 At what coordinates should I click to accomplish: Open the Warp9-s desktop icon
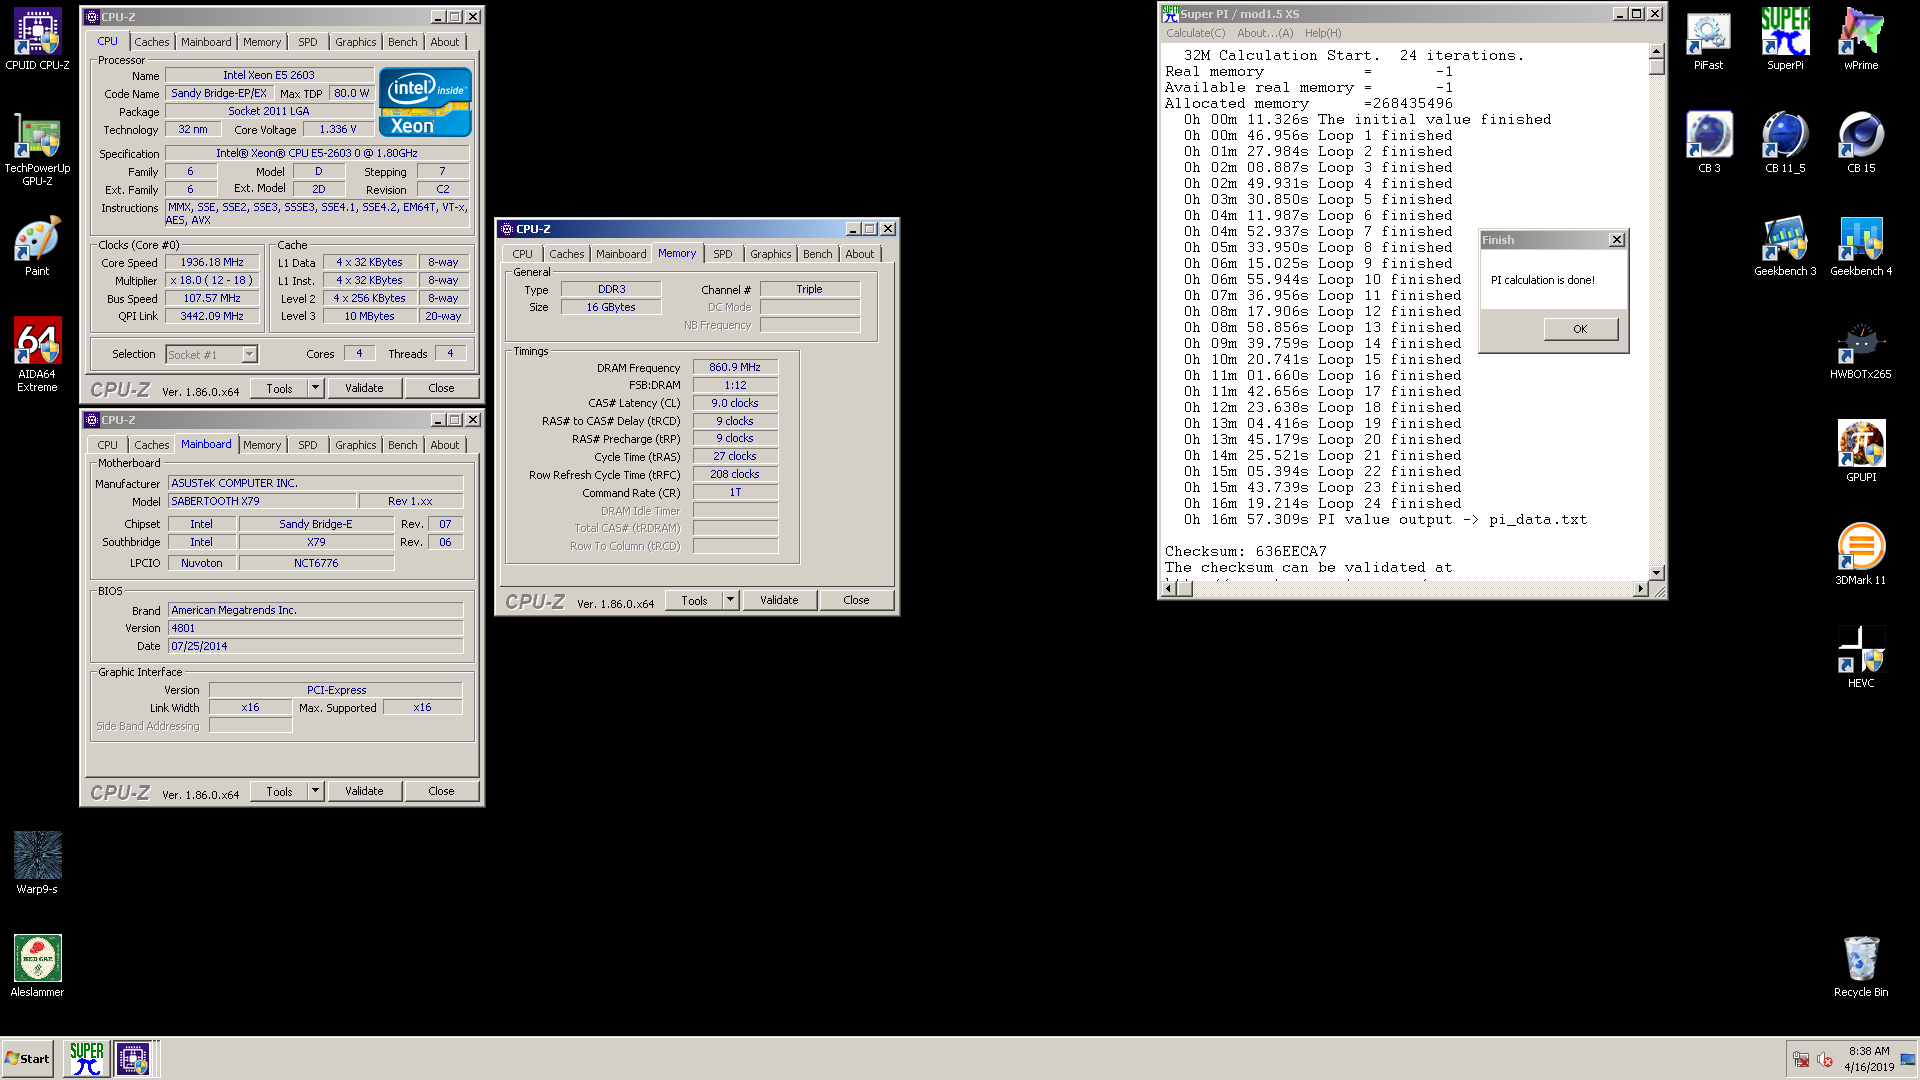(37, 863)
